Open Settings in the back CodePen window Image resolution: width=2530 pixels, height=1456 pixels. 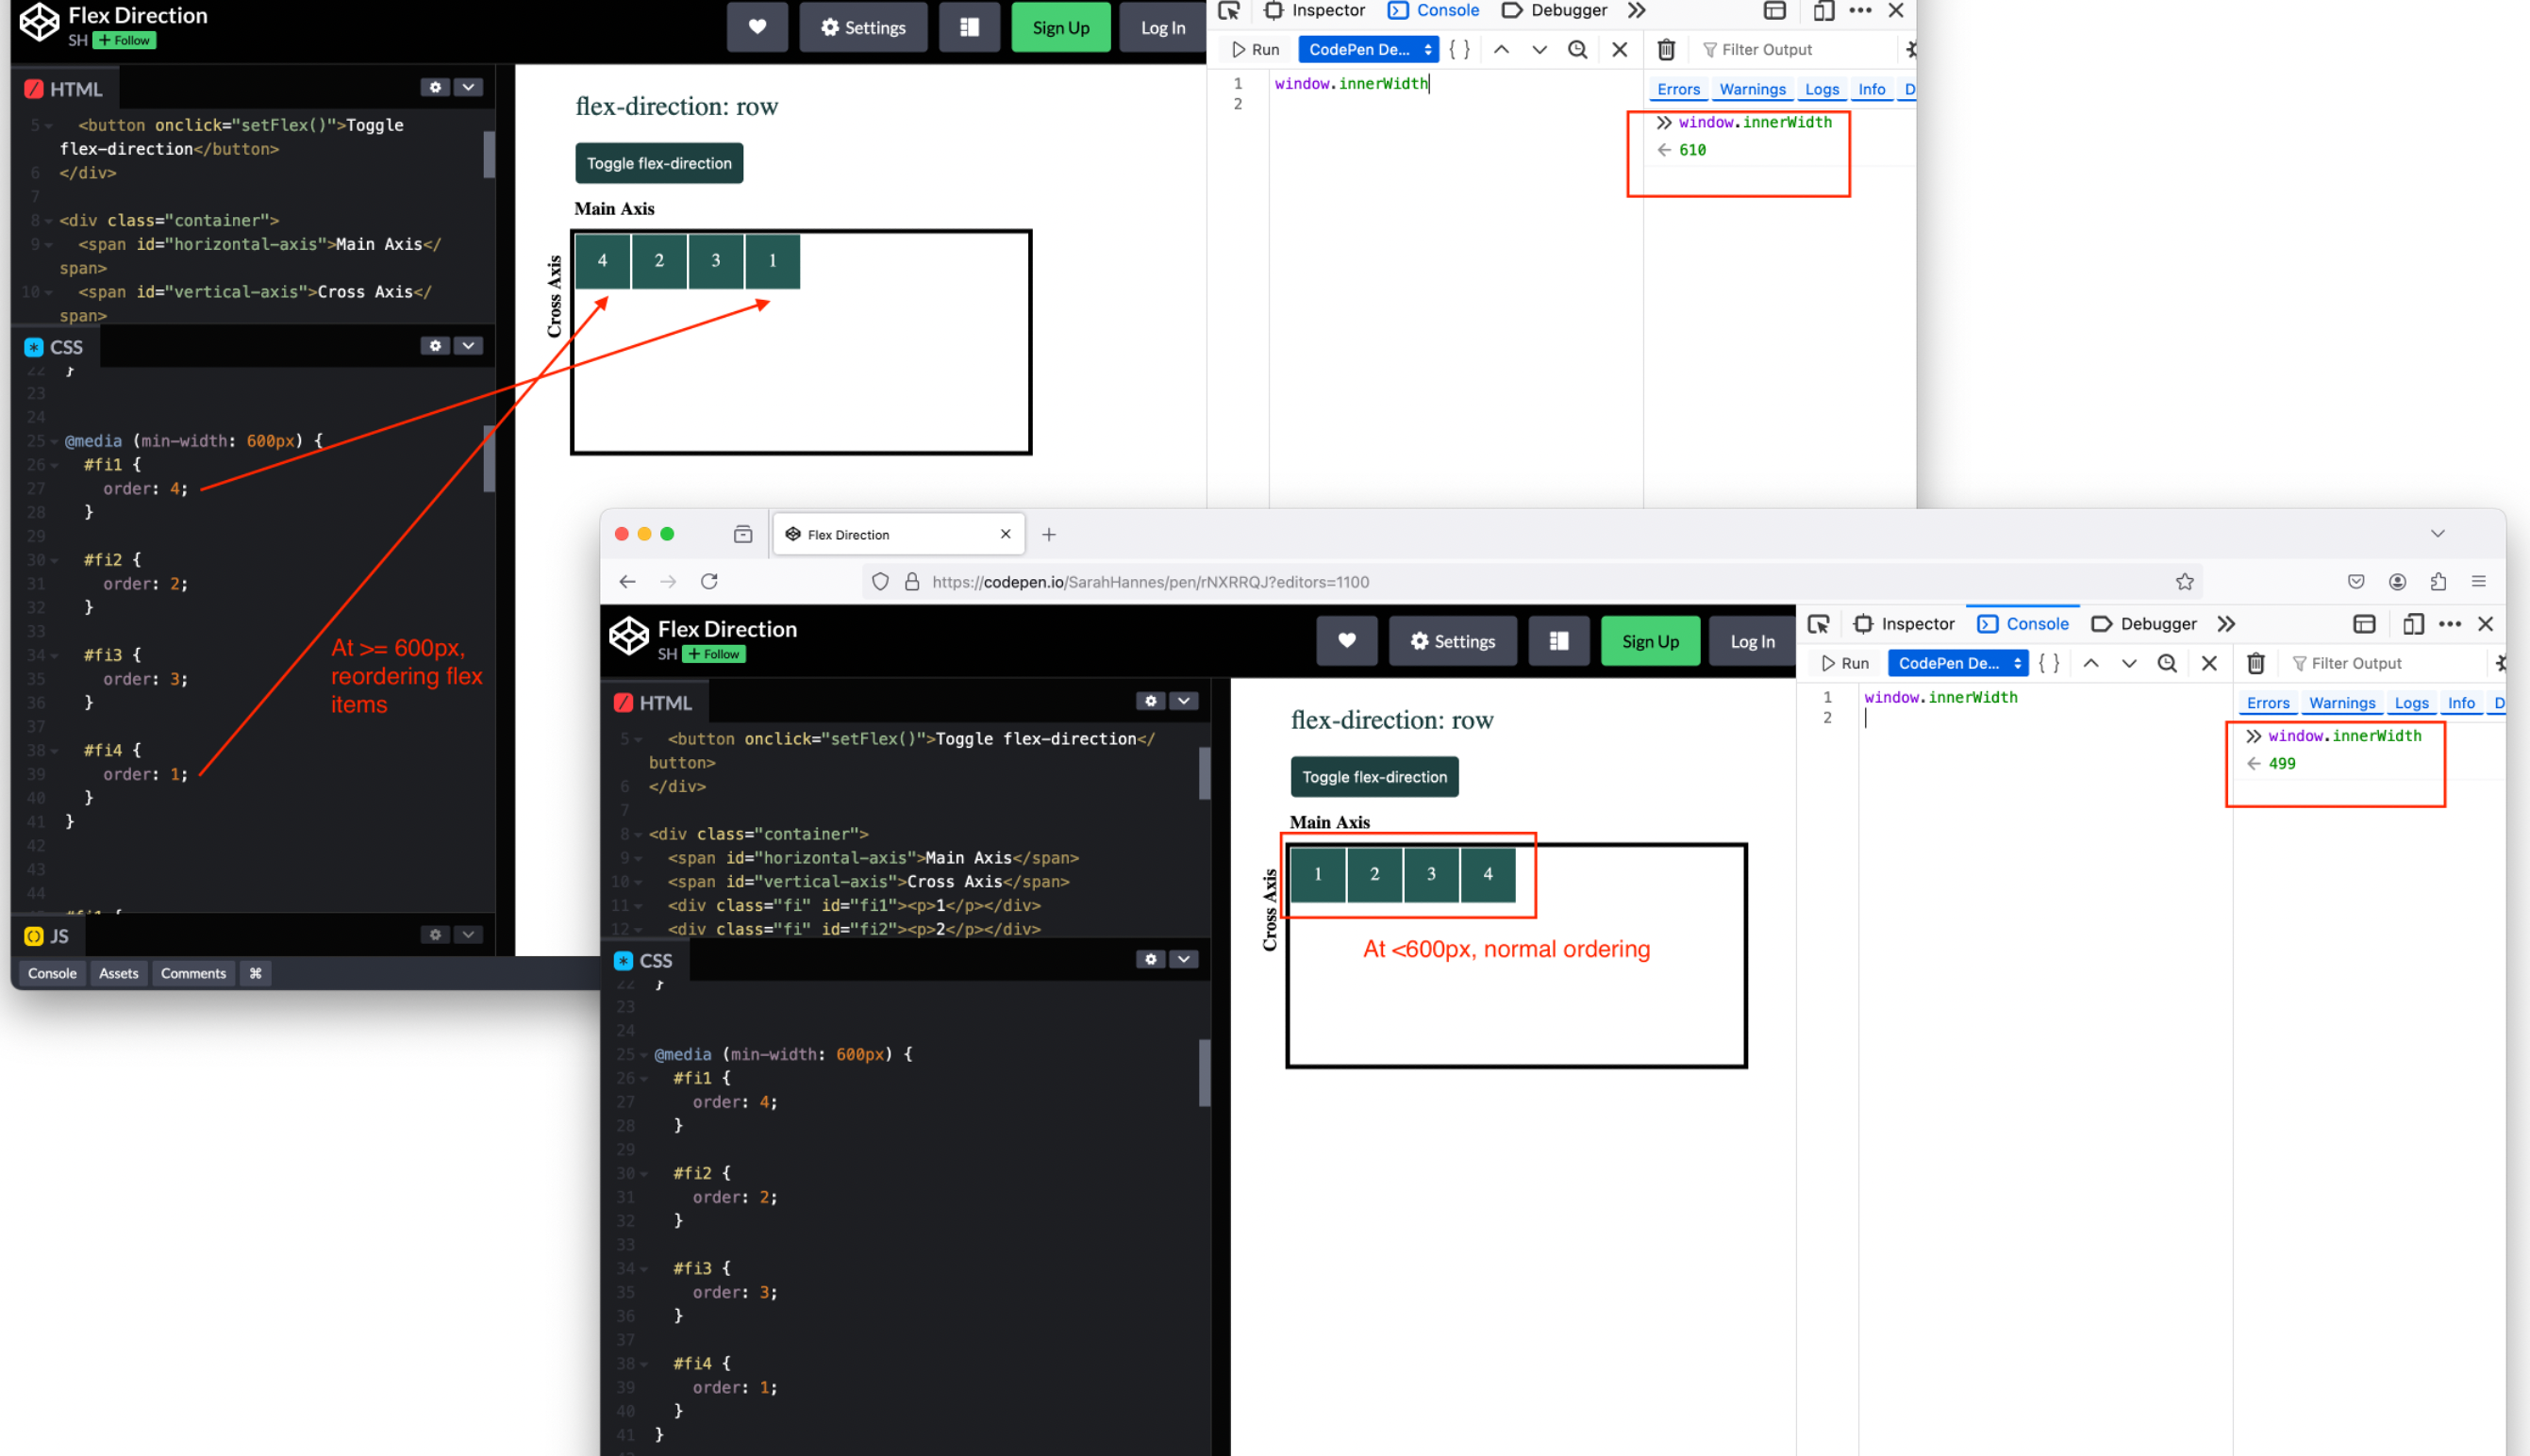pos(863,27)
